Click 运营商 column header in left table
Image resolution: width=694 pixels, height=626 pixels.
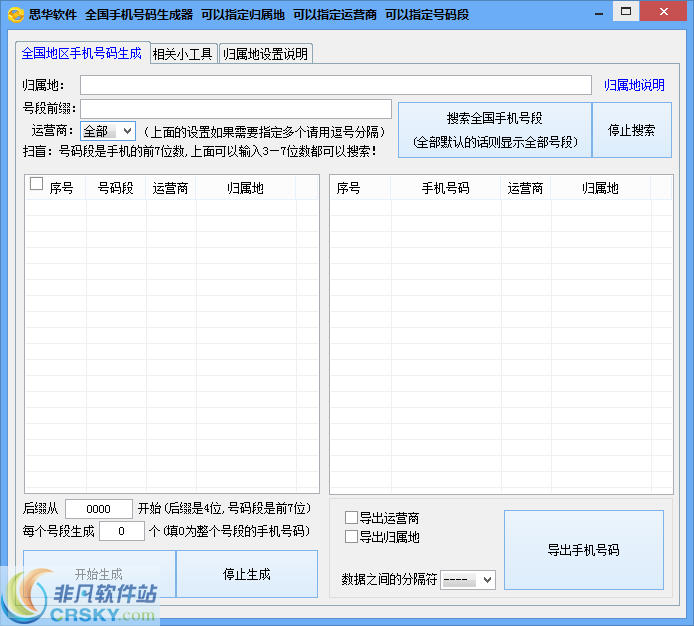point(170,188)
